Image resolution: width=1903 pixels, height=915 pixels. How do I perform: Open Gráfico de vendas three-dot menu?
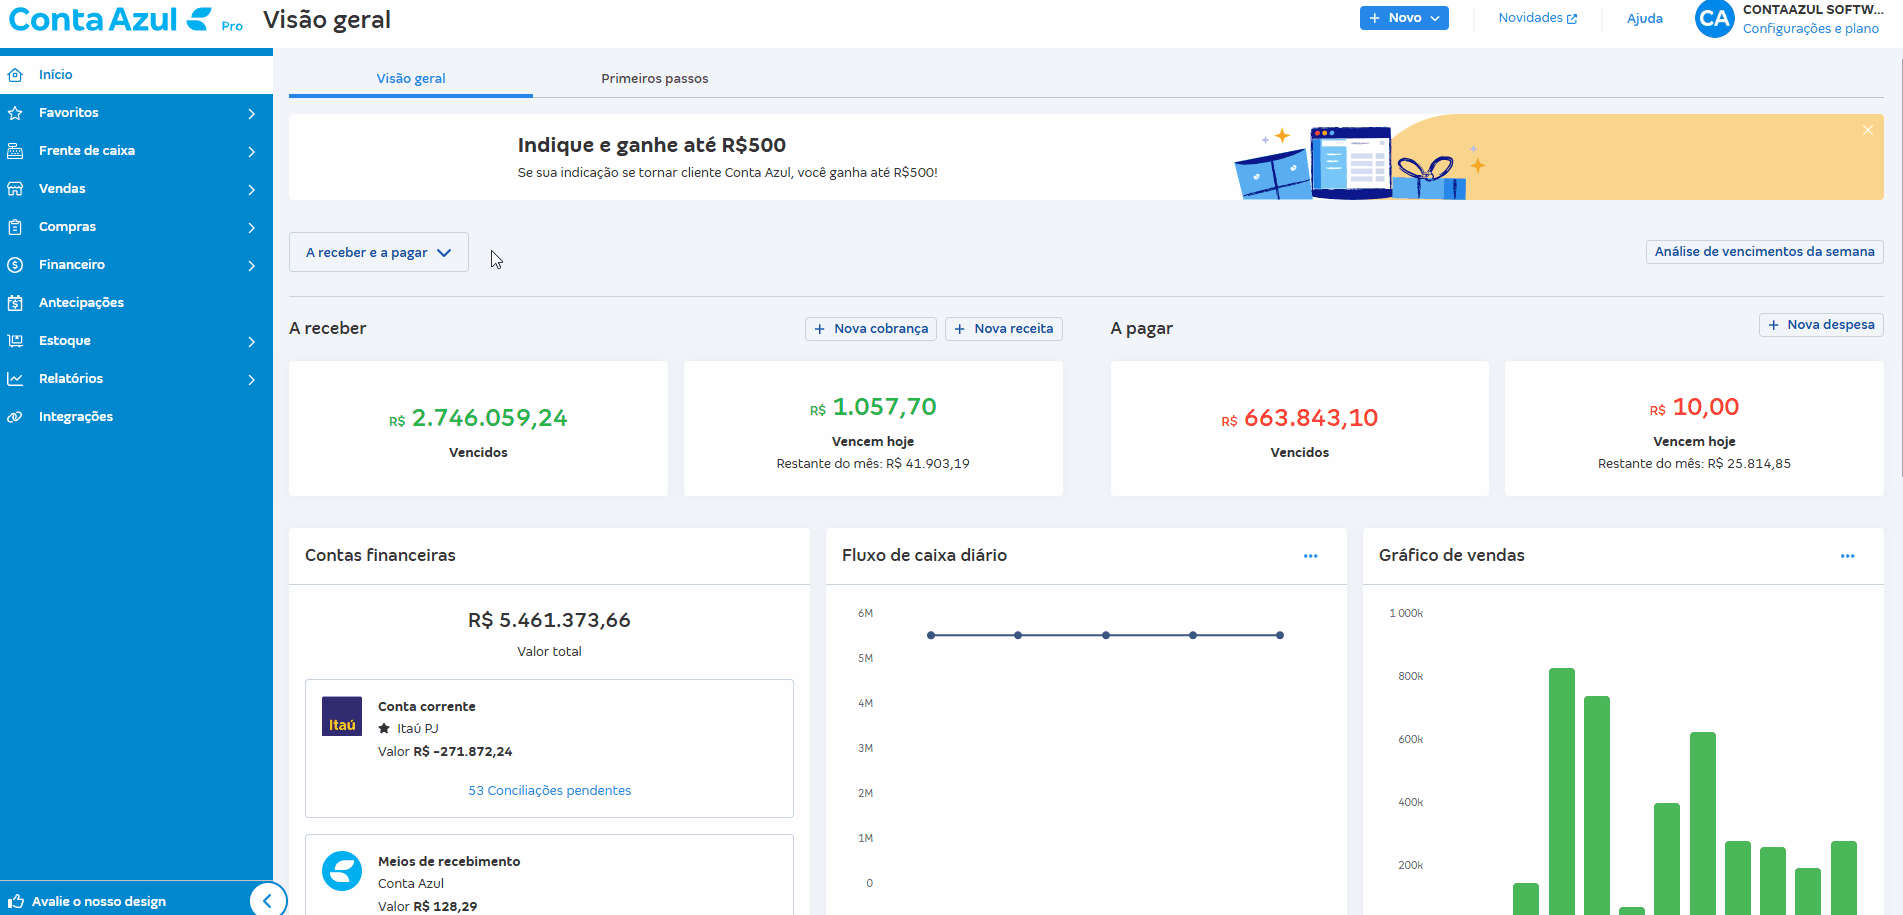(1847, 556)
